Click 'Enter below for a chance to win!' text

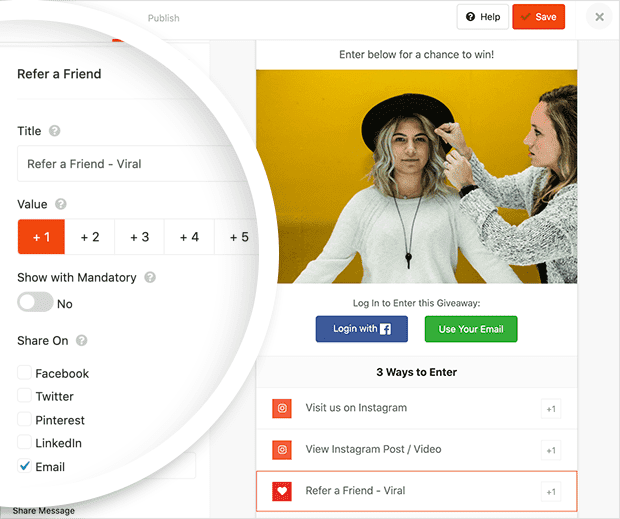(416, 54)
